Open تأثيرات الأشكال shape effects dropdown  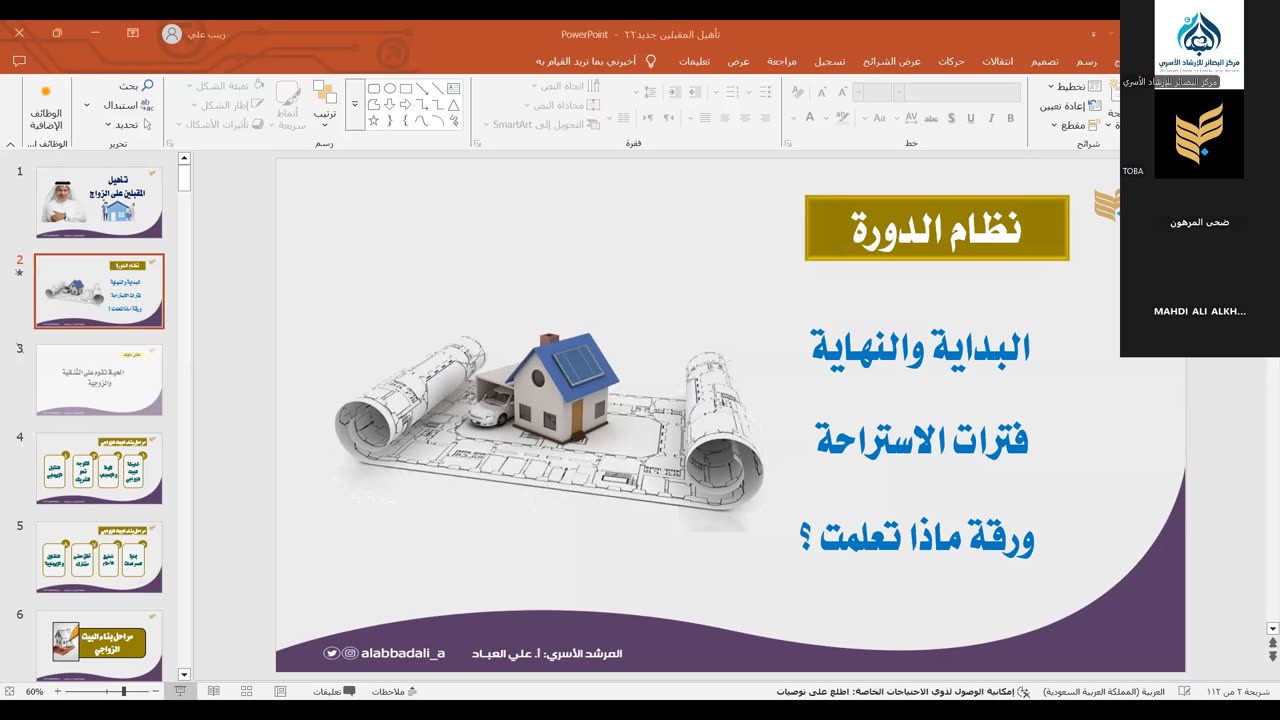[220, 124]
